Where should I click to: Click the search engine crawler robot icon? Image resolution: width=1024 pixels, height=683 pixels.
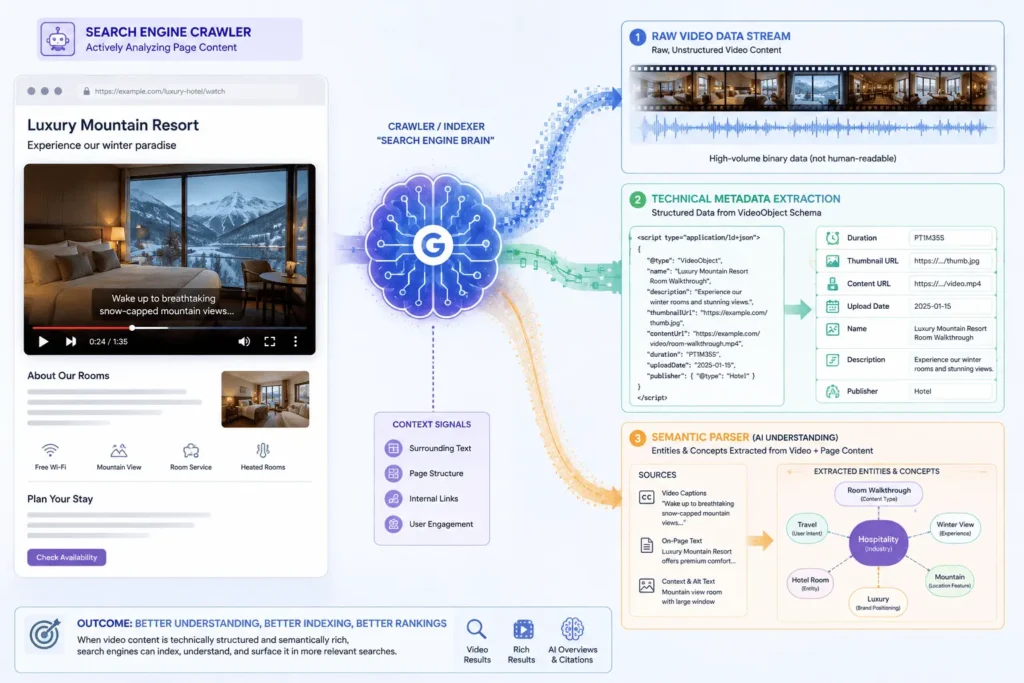pyautogui.click(x=57, y=39)
